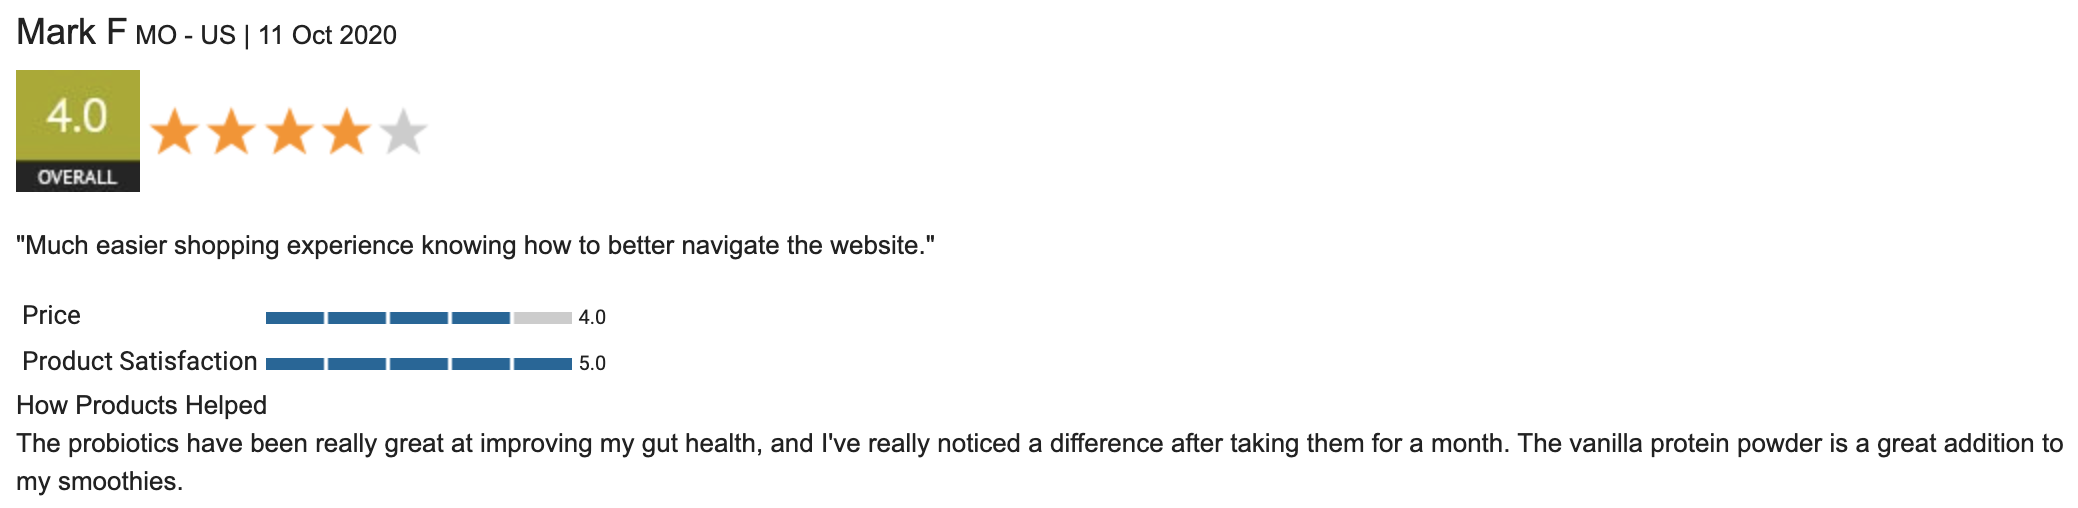The height and width of the screenshot is (508, 2078).
Task: Click the fifth gray rating star
Action: point(403,132)
